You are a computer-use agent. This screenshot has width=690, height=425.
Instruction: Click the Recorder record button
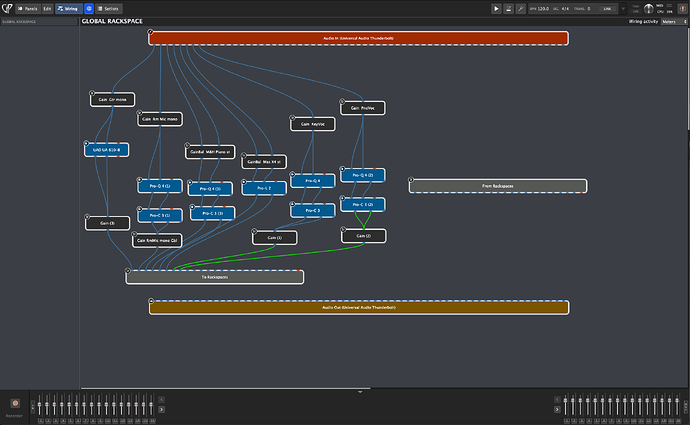15,403
